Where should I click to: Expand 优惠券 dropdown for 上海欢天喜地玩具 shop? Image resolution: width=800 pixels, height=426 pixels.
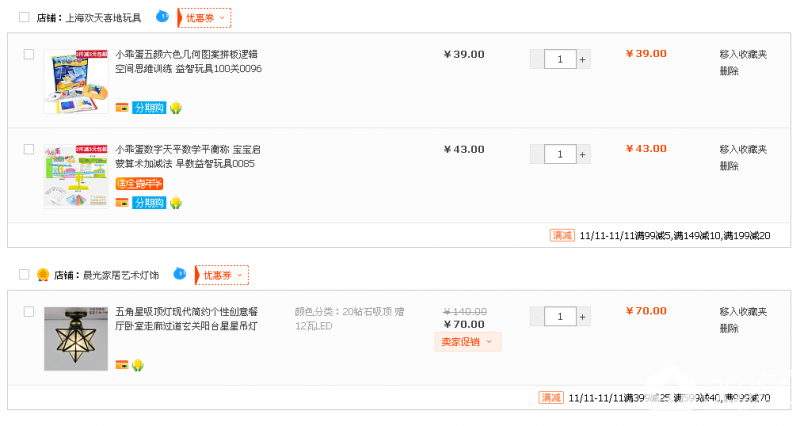pyautogui.click(x=207, y=18)
